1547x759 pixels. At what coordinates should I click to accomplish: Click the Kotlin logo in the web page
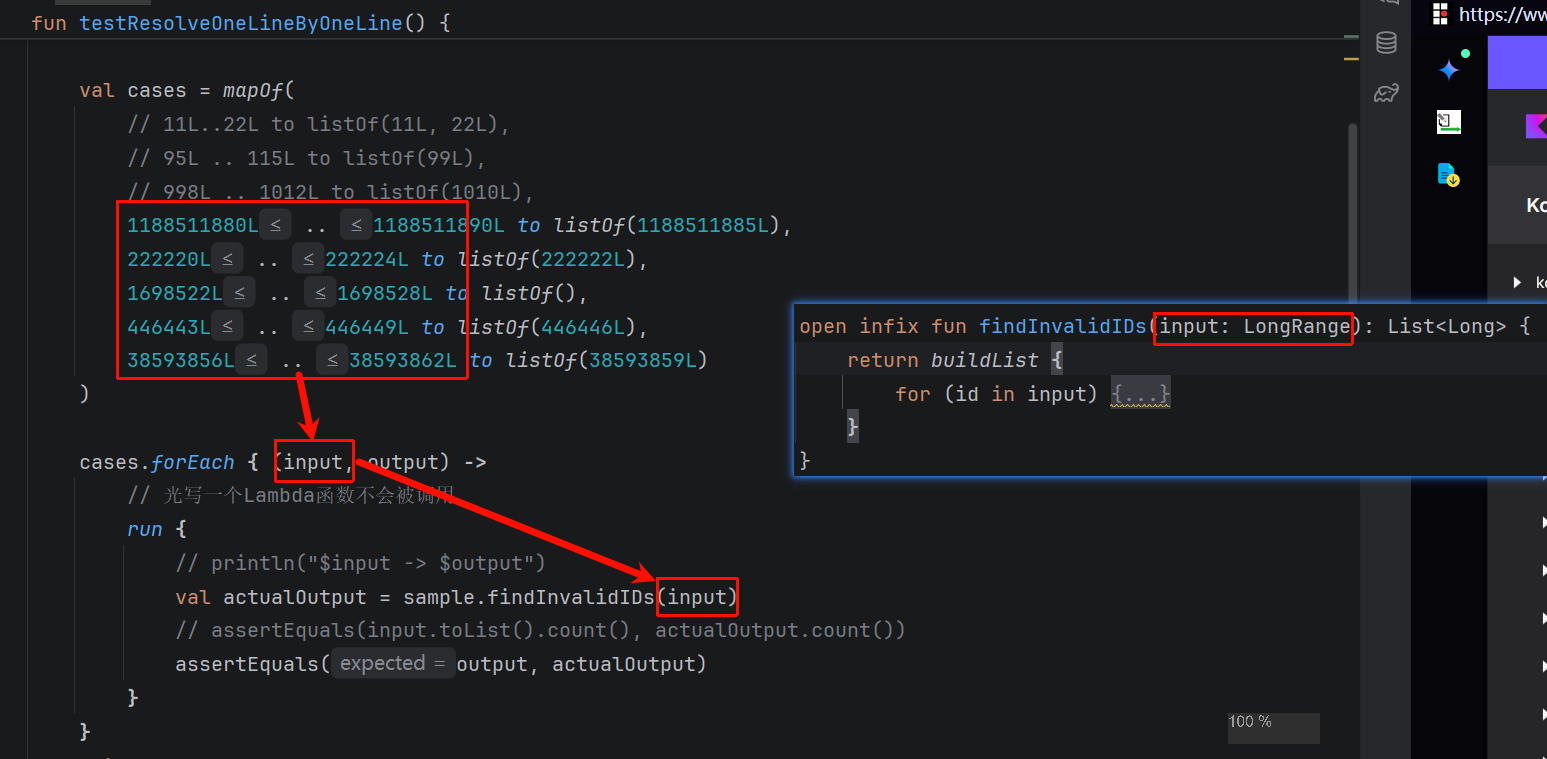pyautogui.click(x=1534, y=126)
